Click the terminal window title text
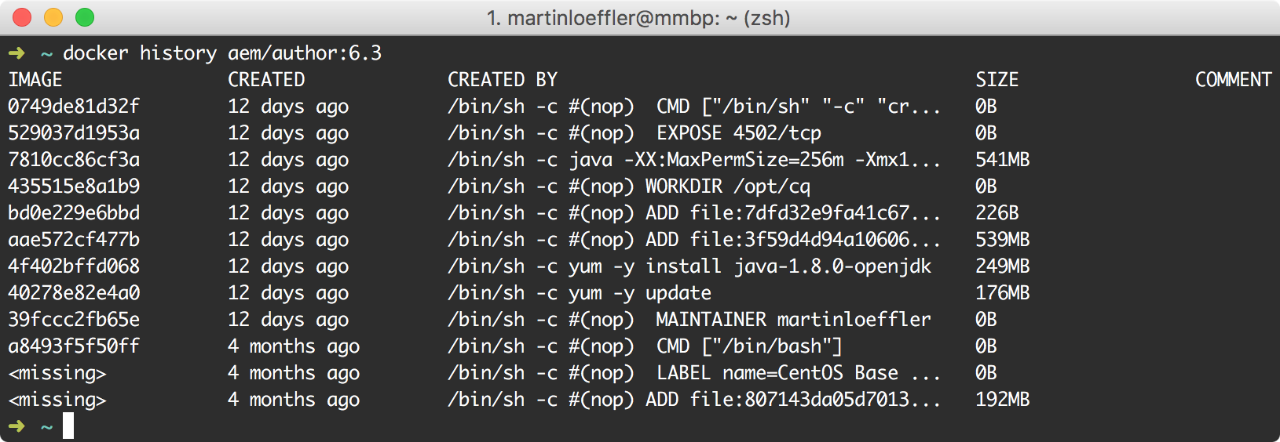Viewport: 1280px width, 442px height. click(639, 18)
